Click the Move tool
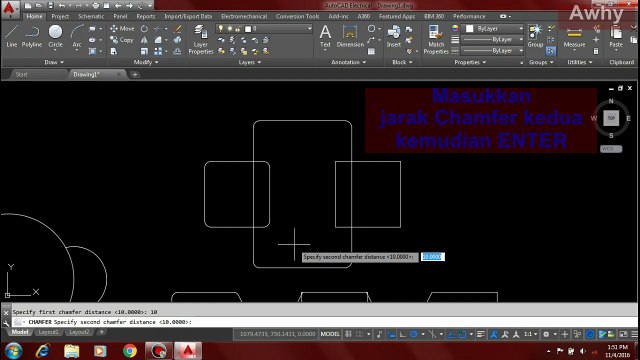This screenshot has height=360, width=640. (122, 29)
